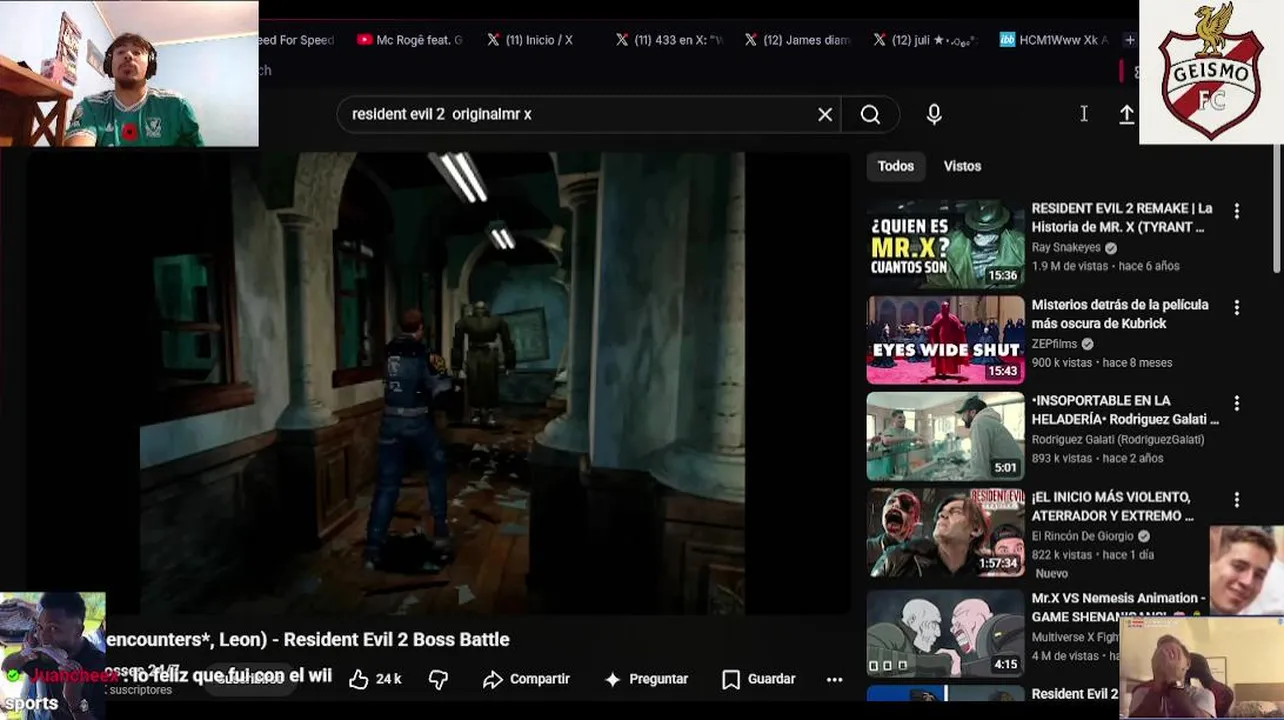The width and height of the screenshot is (1284, 720).
Task: Clear the search box with the X icon
Action: (825, 115)
